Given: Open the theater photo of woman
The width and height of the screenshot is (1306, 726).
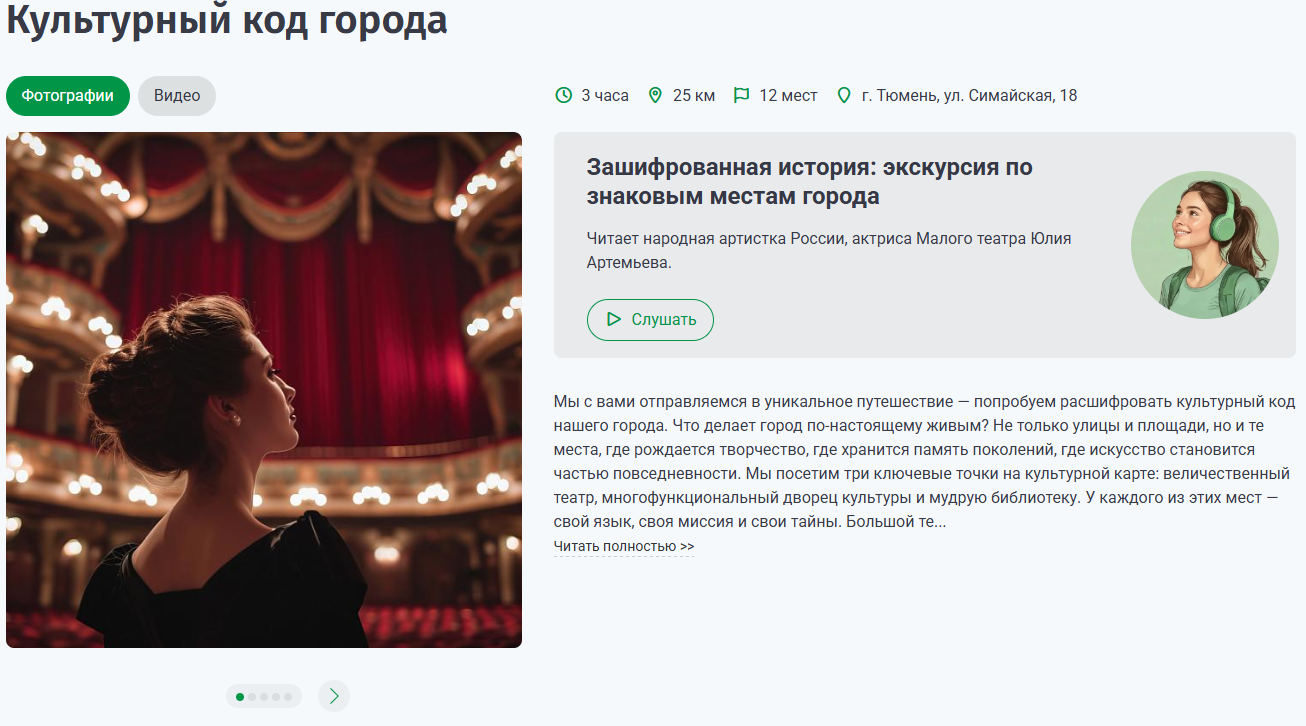Looking at the screenshot, I should pos(264,390).
